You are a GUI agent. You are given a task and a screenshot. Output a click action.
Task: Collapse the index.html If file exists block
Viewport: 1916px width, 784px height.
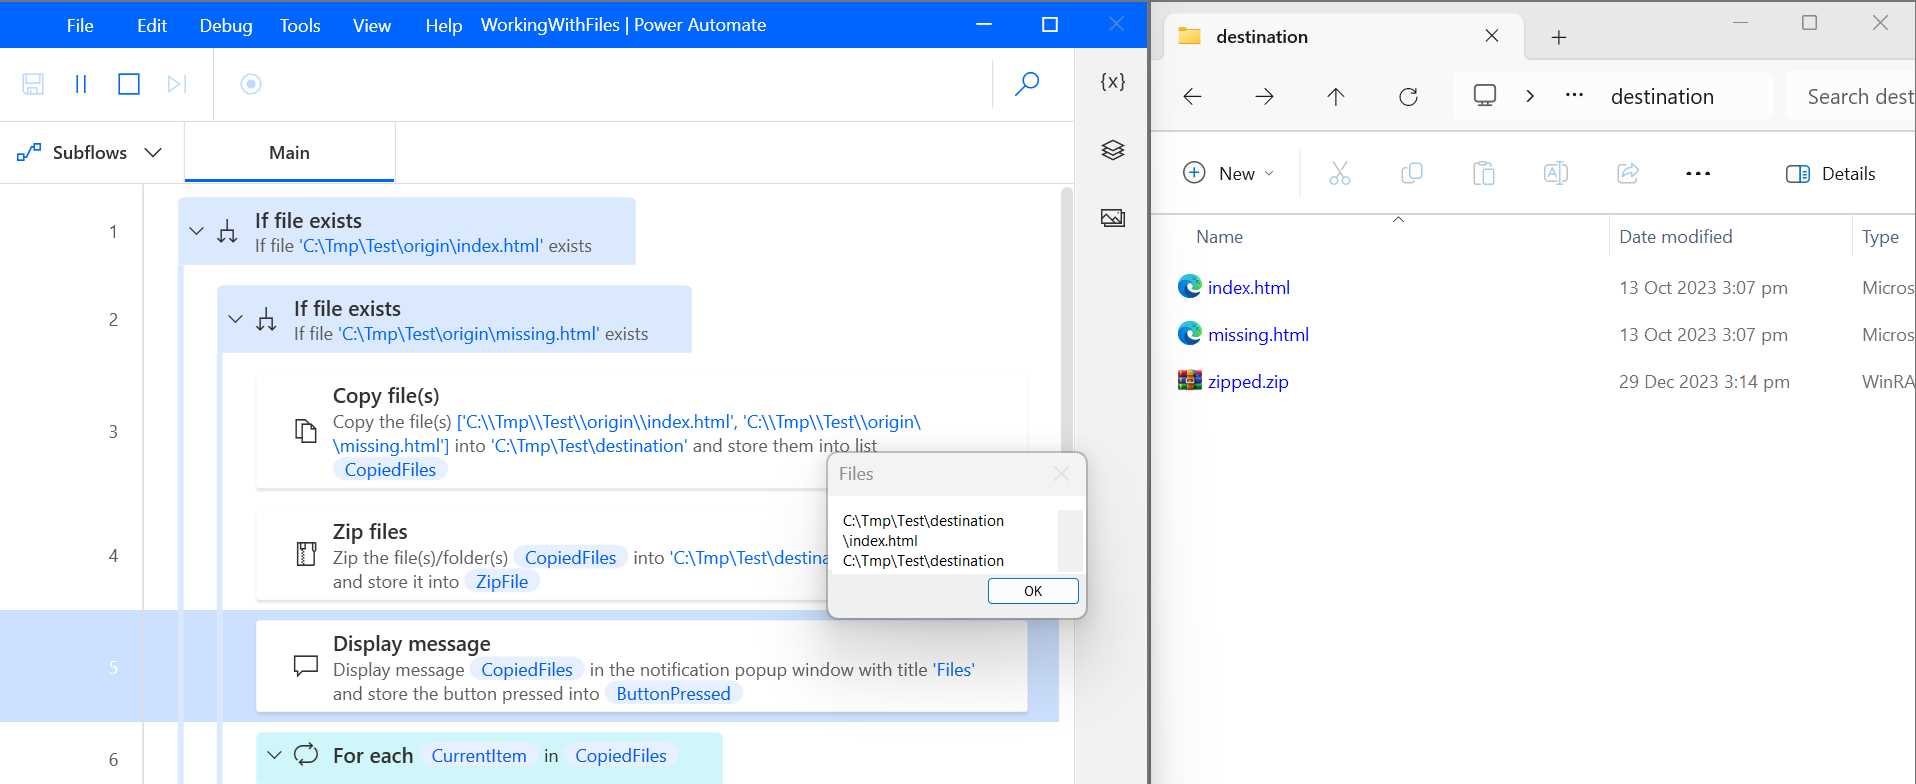196,232
